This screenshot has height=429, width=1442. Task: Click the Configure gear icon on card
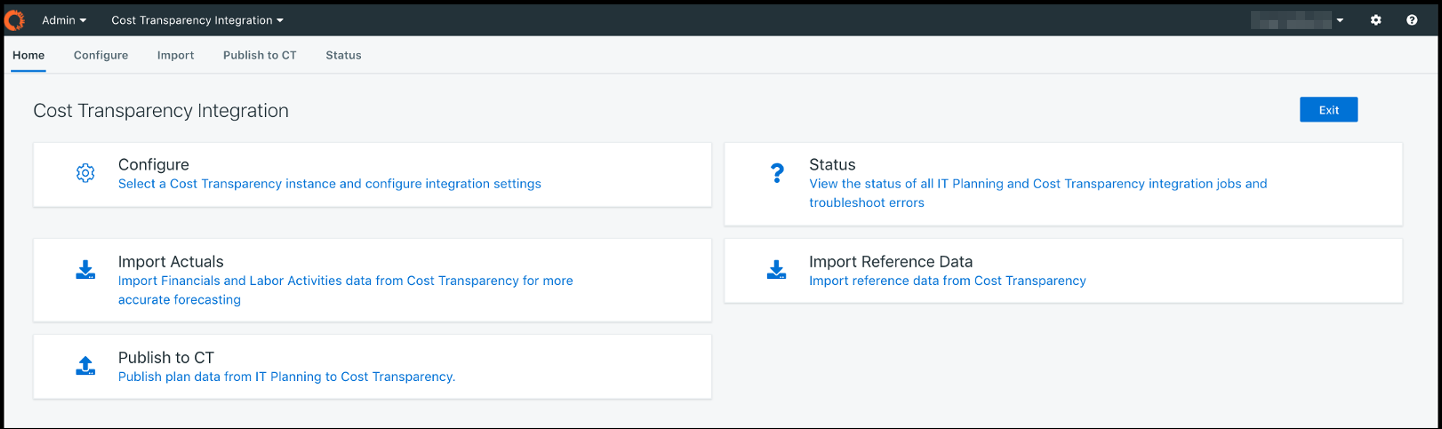85,173
